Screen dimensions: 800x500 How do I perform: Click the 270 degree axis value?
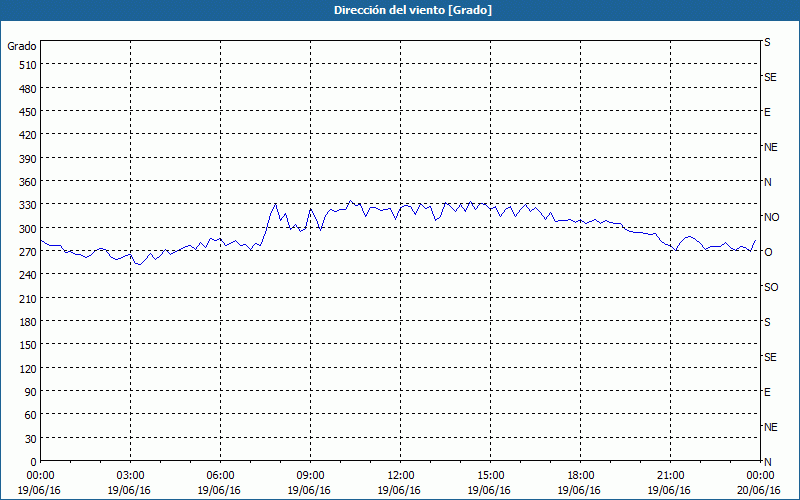point(27,251)
